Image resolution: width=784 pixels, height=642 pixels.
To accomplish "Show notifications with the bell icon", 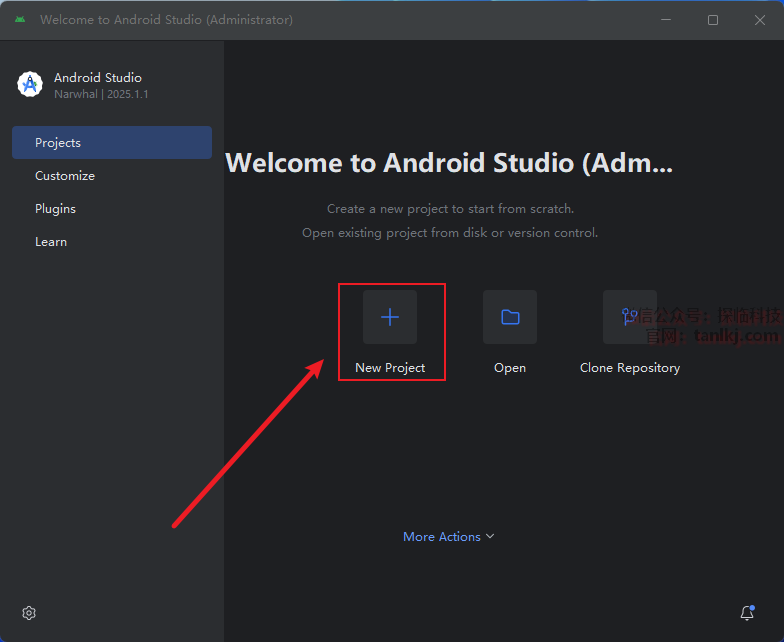I will 746,613.
